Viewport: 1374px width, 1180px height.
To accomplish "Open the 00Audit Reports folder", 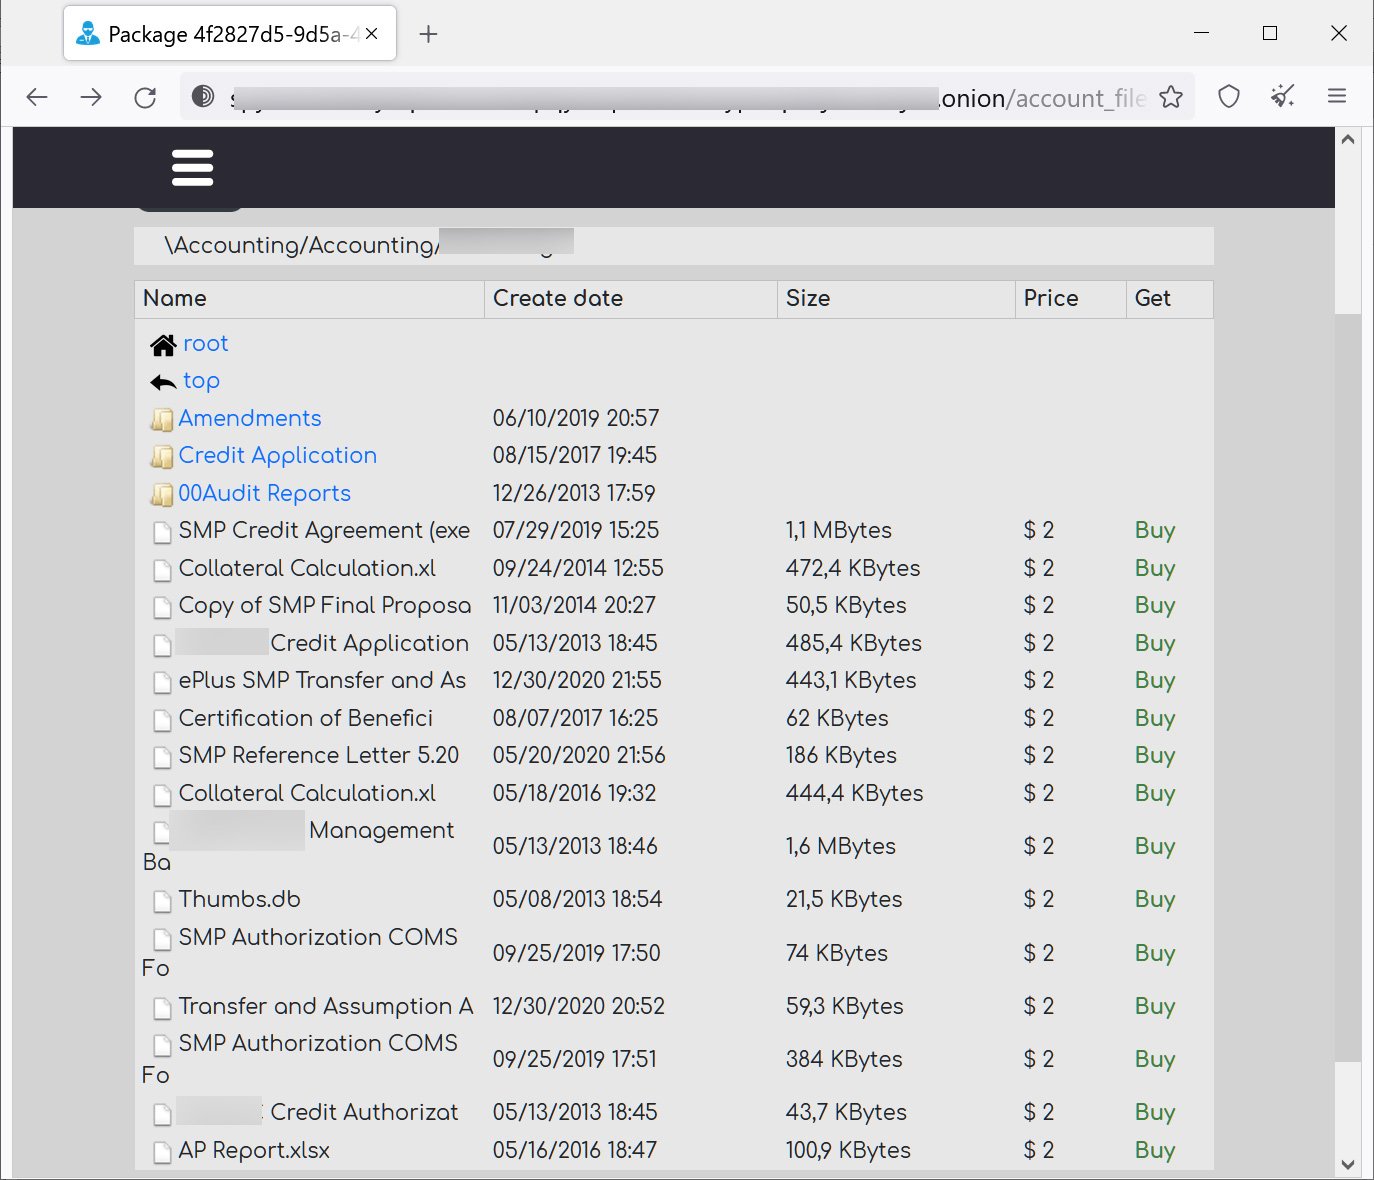I will click(x=264, y=493).
